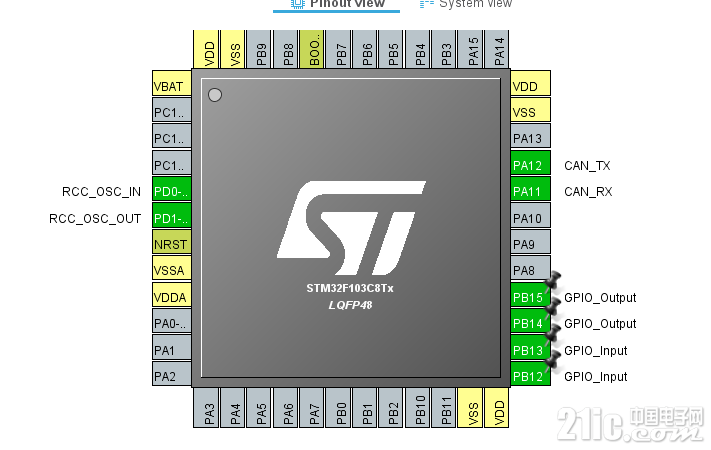Viewport: 711px width, 450px height.
Task: Click the green PA11 CAN_RX pin
Action: coord(531,189)
